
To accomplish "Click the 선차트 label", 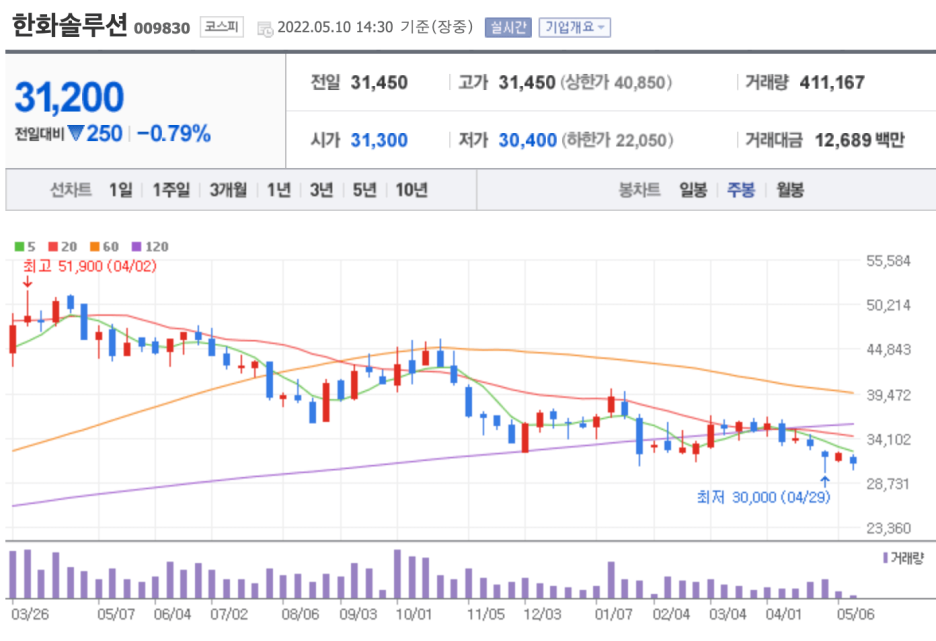I will (x=70, y=190).
